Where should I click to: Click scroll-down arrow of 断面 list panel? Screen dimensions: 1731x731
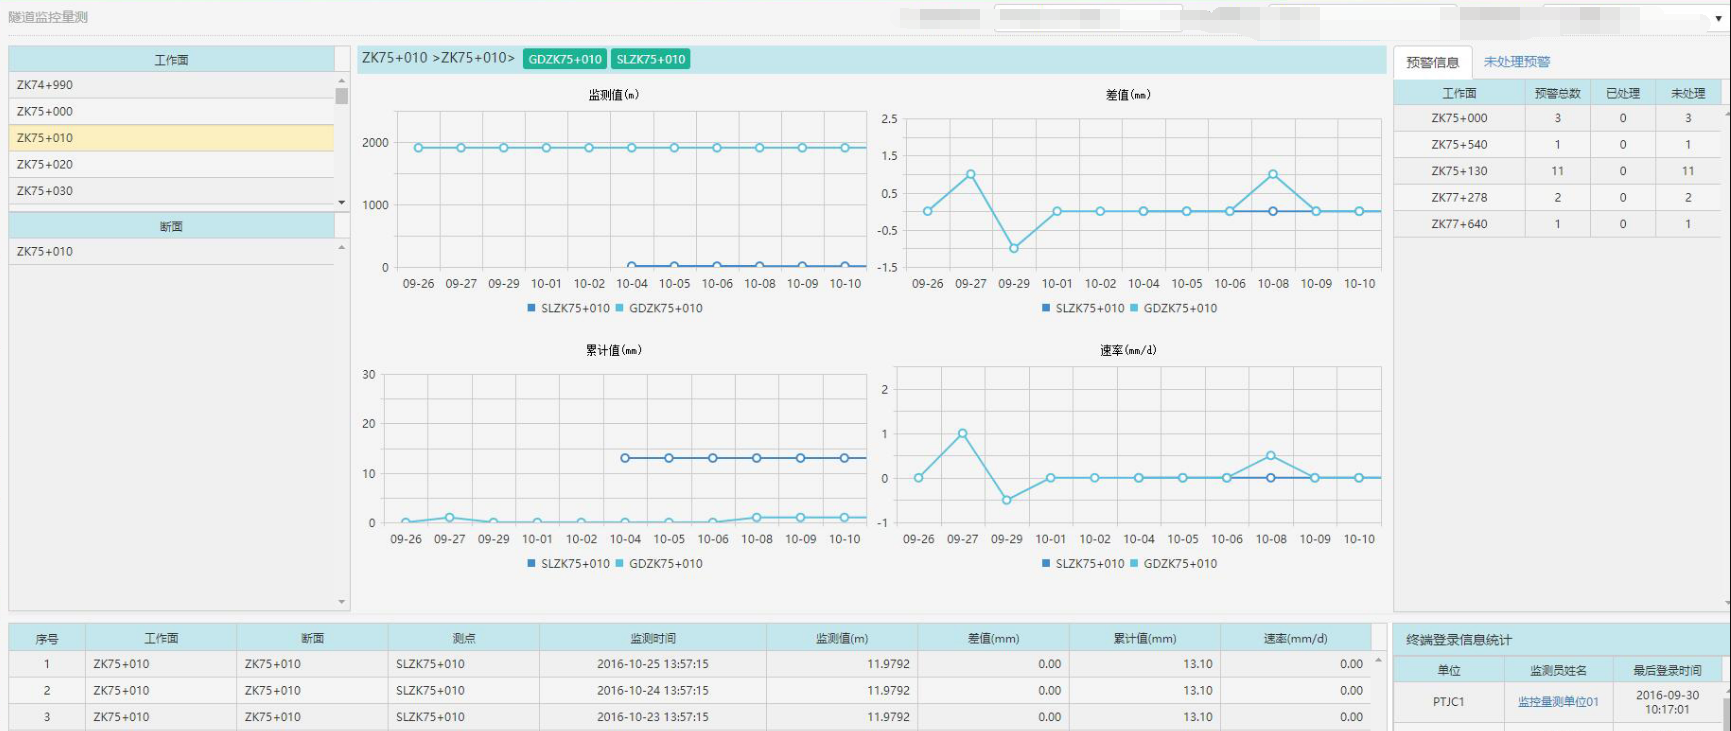tap(342, 602)
